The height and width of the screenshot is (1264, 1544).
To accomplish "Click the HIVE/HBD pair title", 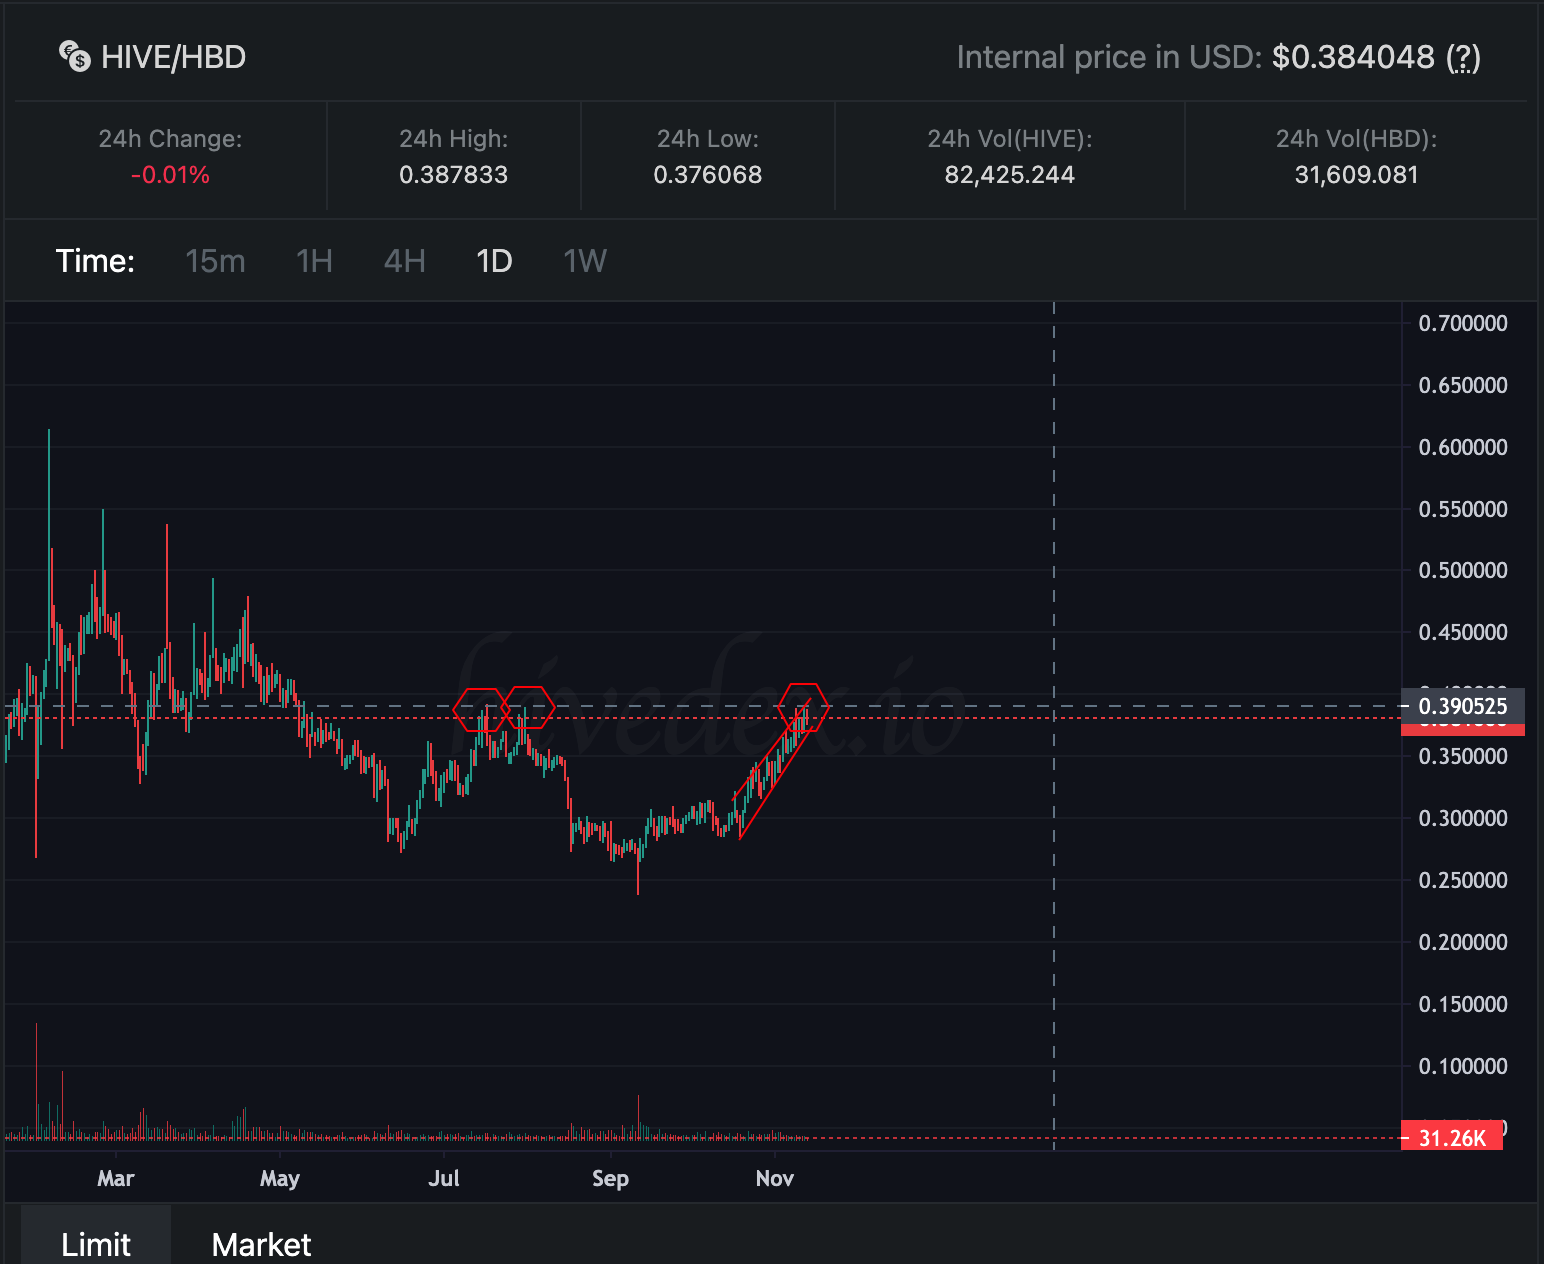I will point(174,57).
